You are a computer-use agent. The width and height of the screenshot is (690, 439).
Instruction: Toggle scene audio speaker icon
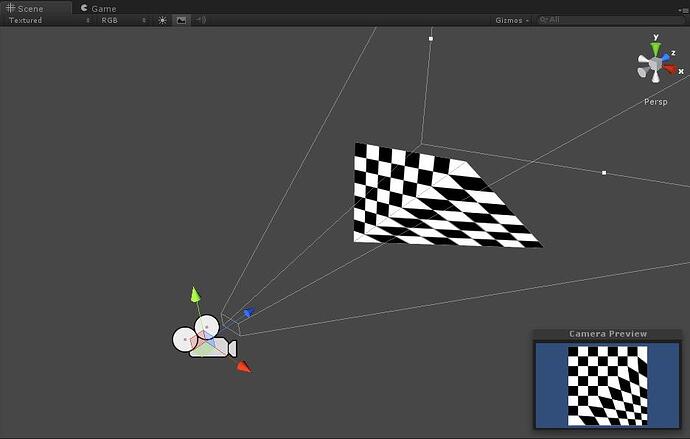point(201,20)
